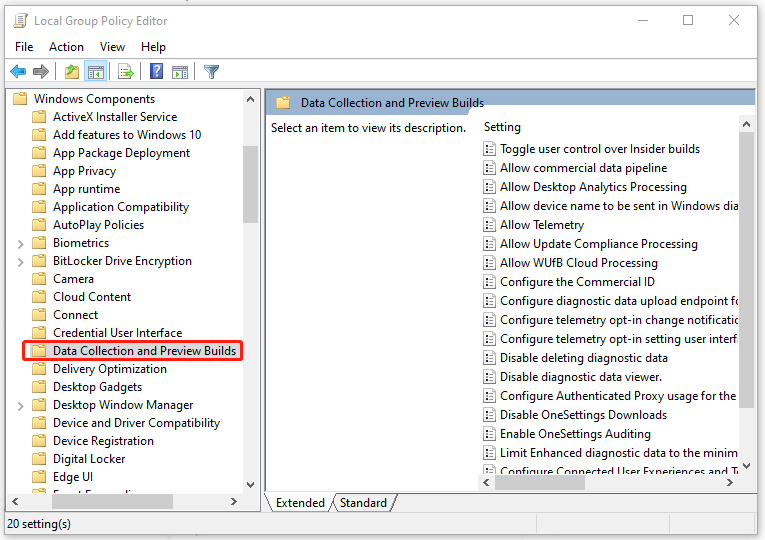Click folder icon in Data Collection header
The width and height of the screenshot is (765, 540).
pos(283,103)
